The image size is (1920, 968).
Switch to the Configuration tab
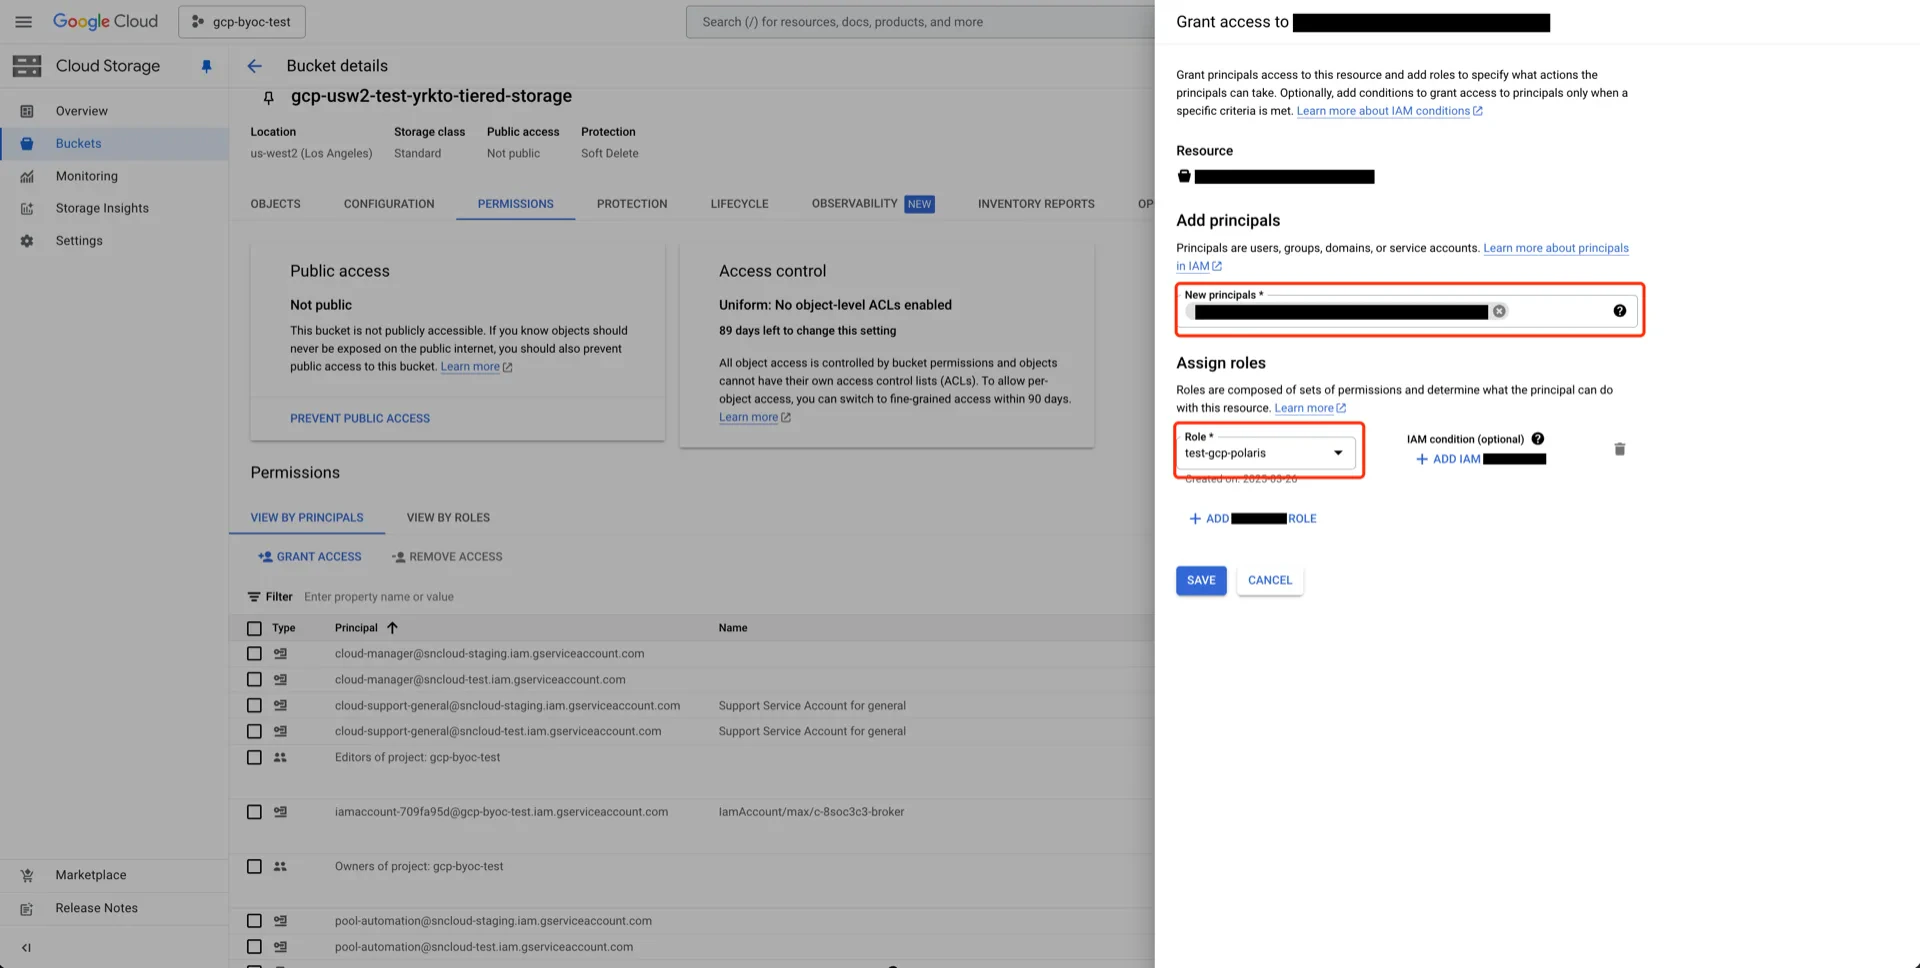[x=389, y=204]
